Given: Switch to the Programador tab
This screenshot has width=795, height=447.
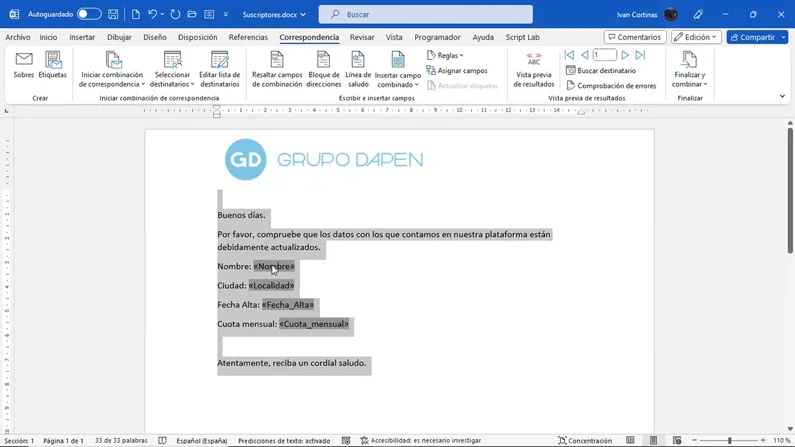Looking at the screenshot, I should tap(437, 37).
